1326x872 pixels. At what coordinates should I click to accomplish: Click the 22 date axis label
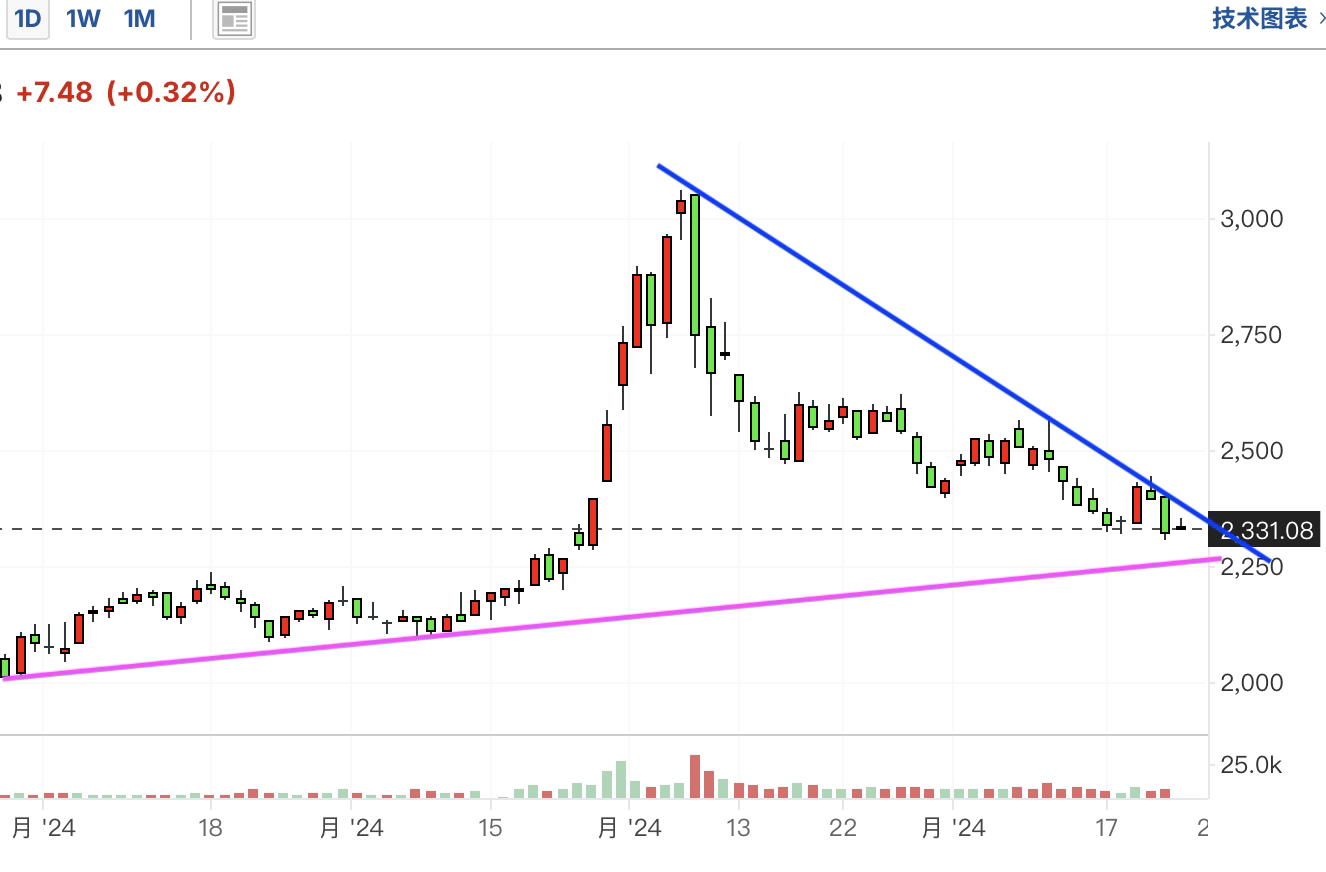tap(844, 828)
